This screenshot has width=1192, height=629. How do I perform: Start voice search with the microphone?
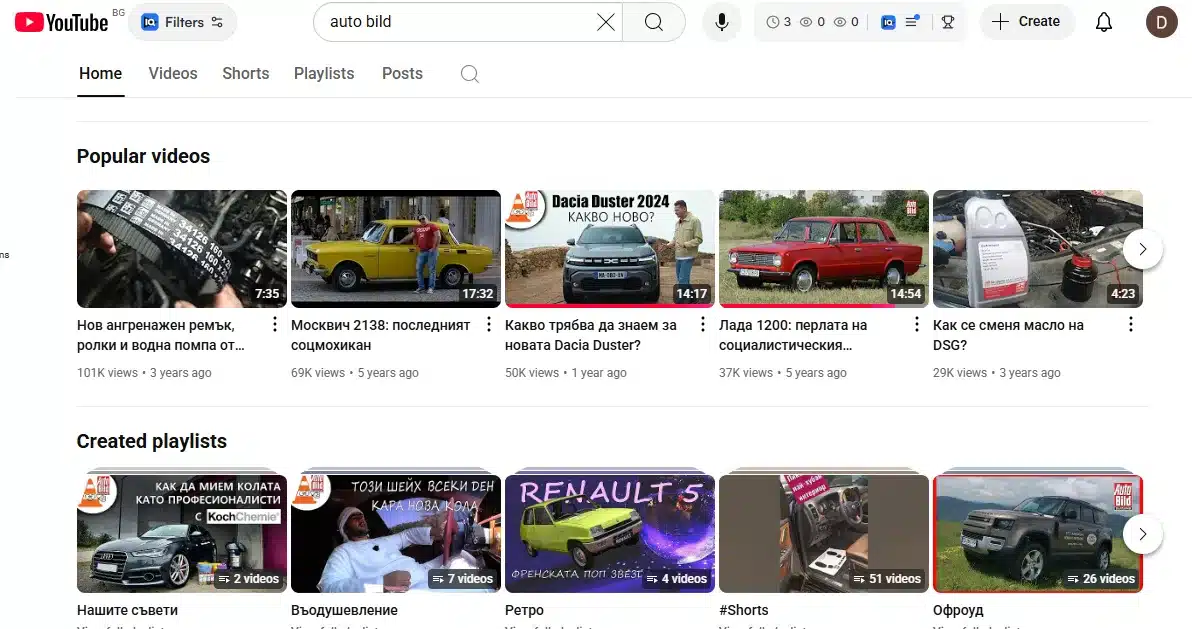[721, 22]
